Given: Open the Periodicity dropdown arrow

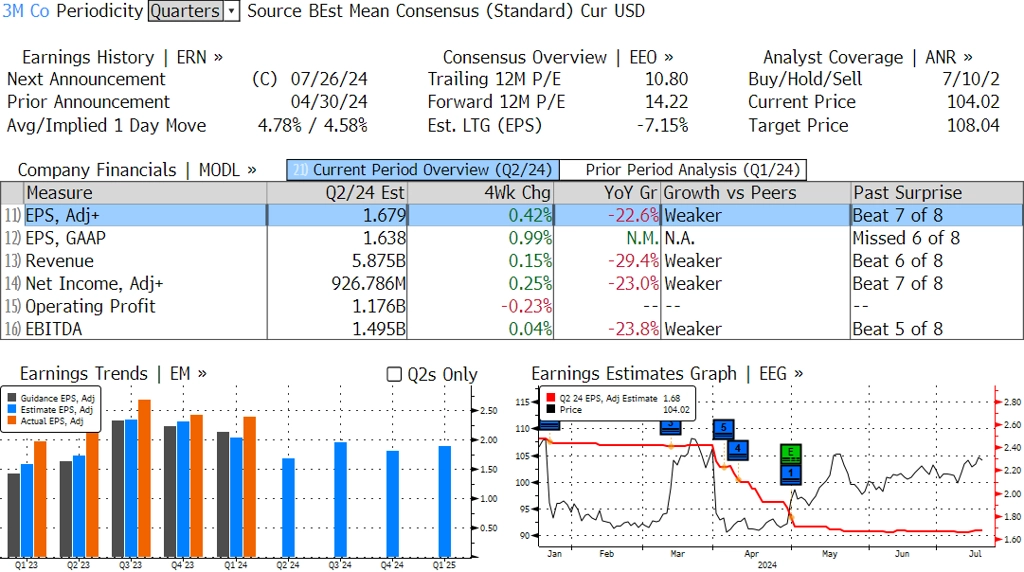Looking at the screenshot, I should tap(231, 11).
